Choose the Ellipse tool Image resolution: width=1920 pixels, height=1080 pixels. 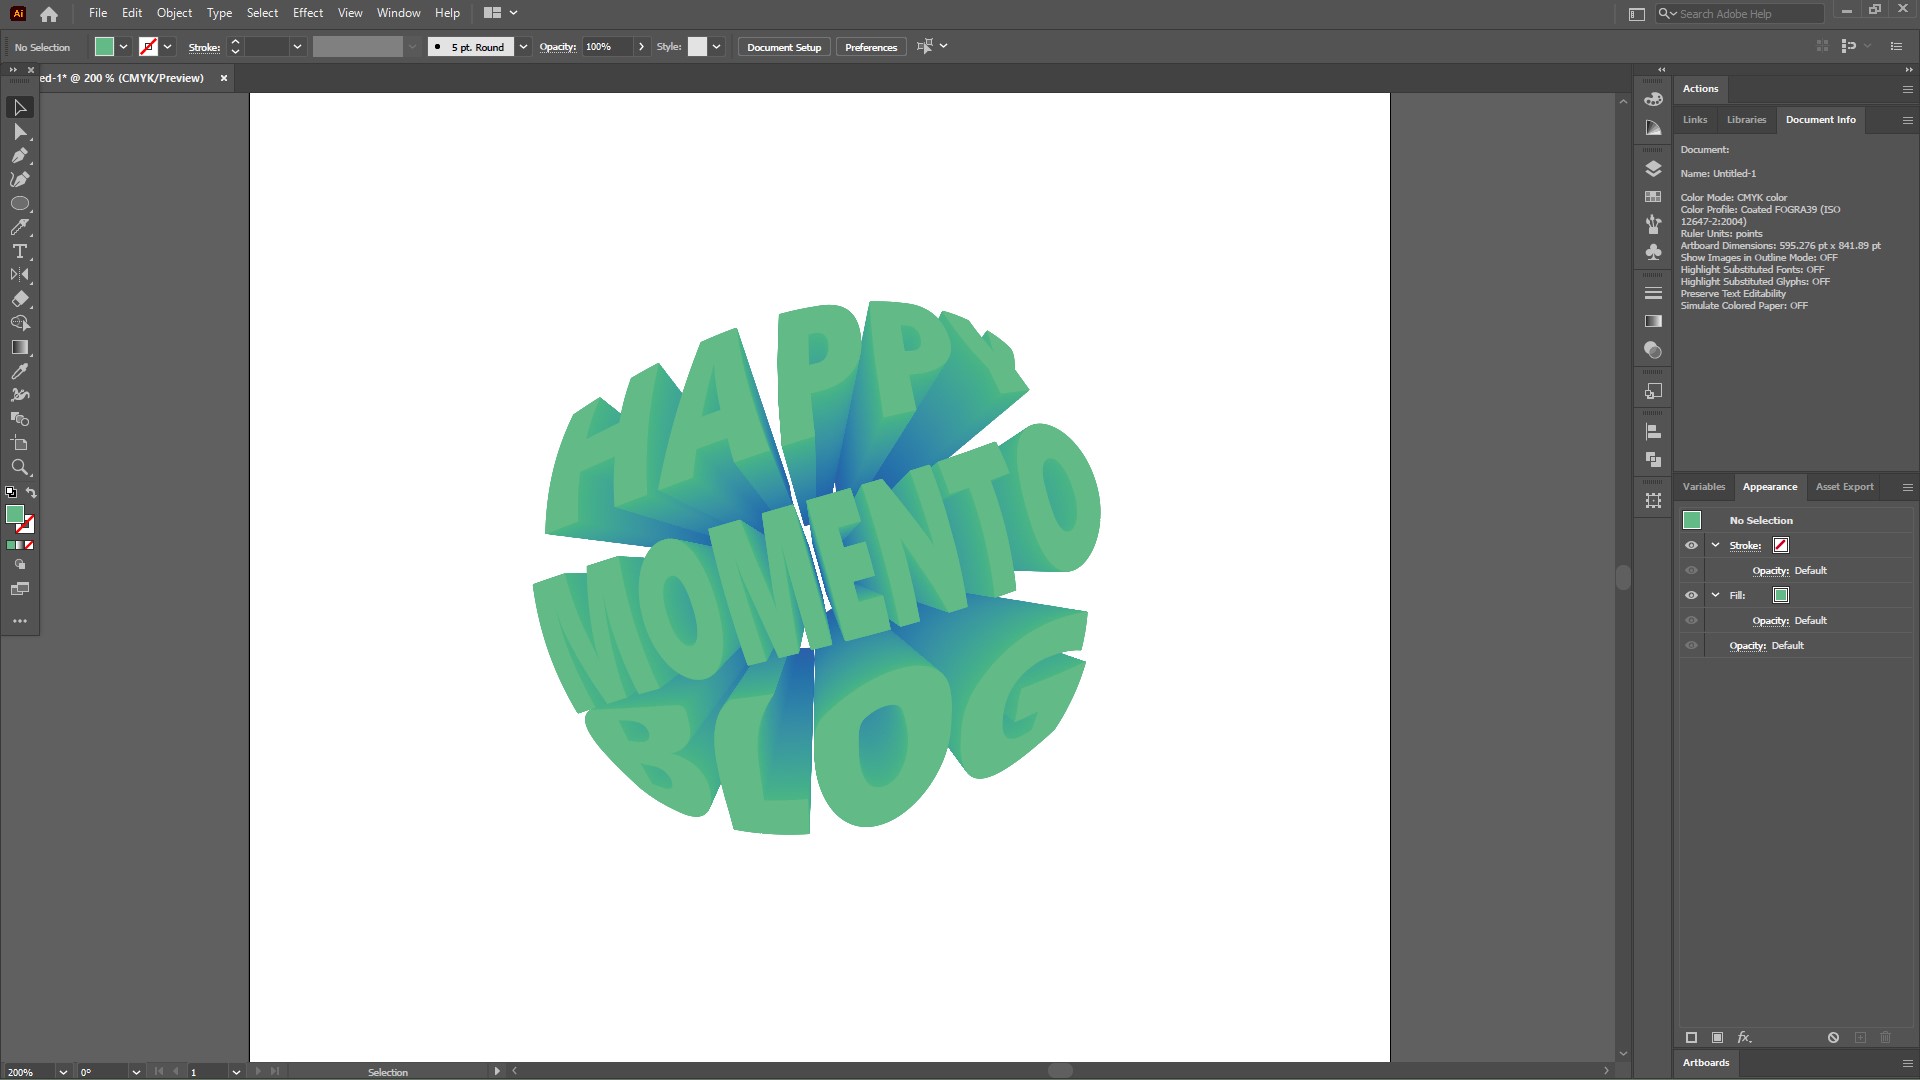20,203
